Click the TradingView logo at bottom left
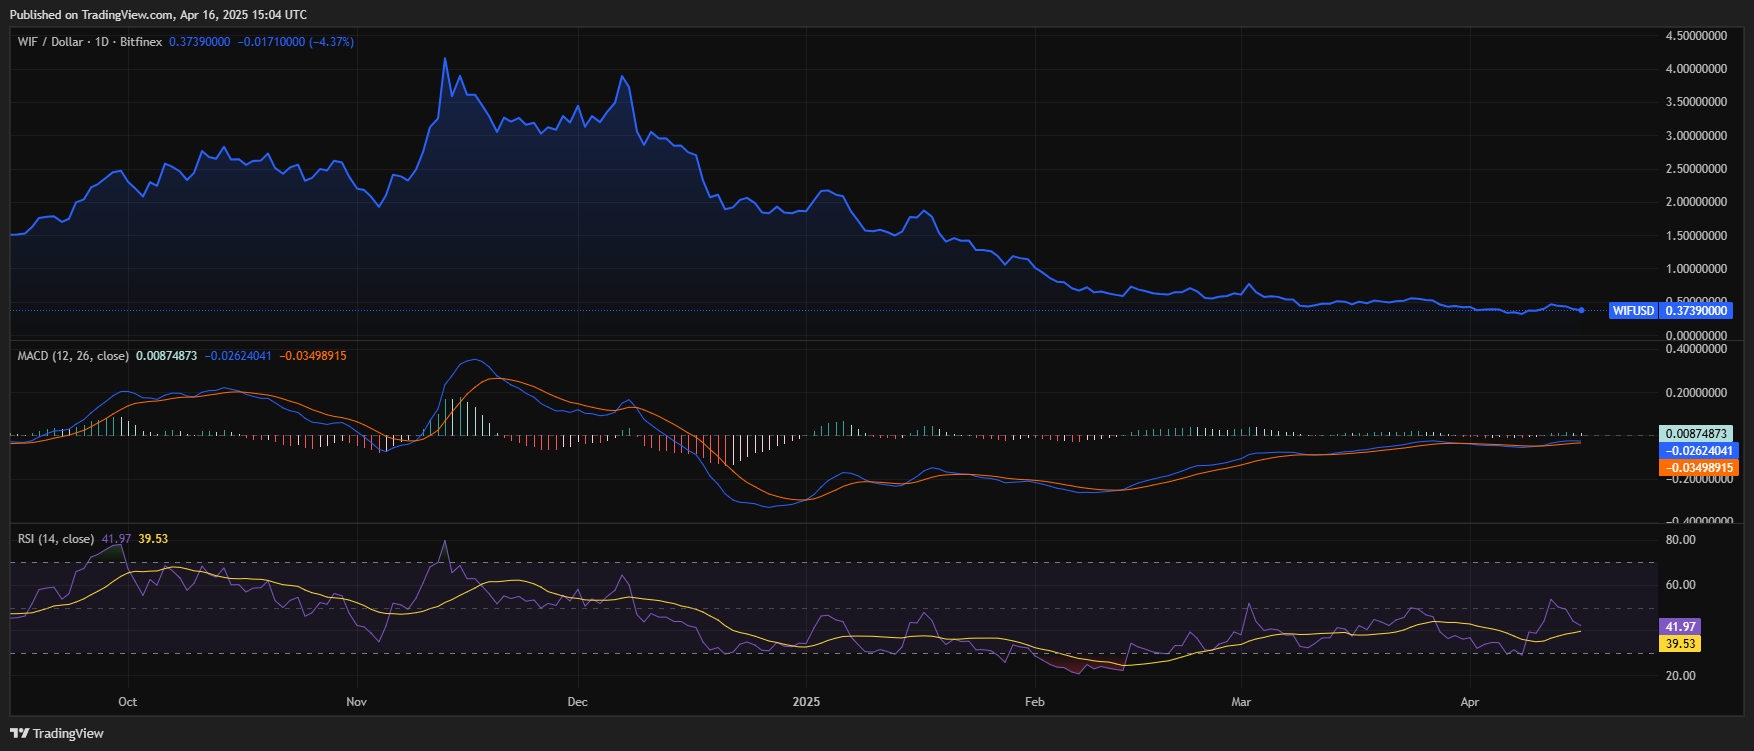Screen dimensions: 1754x751 (57, 733)
